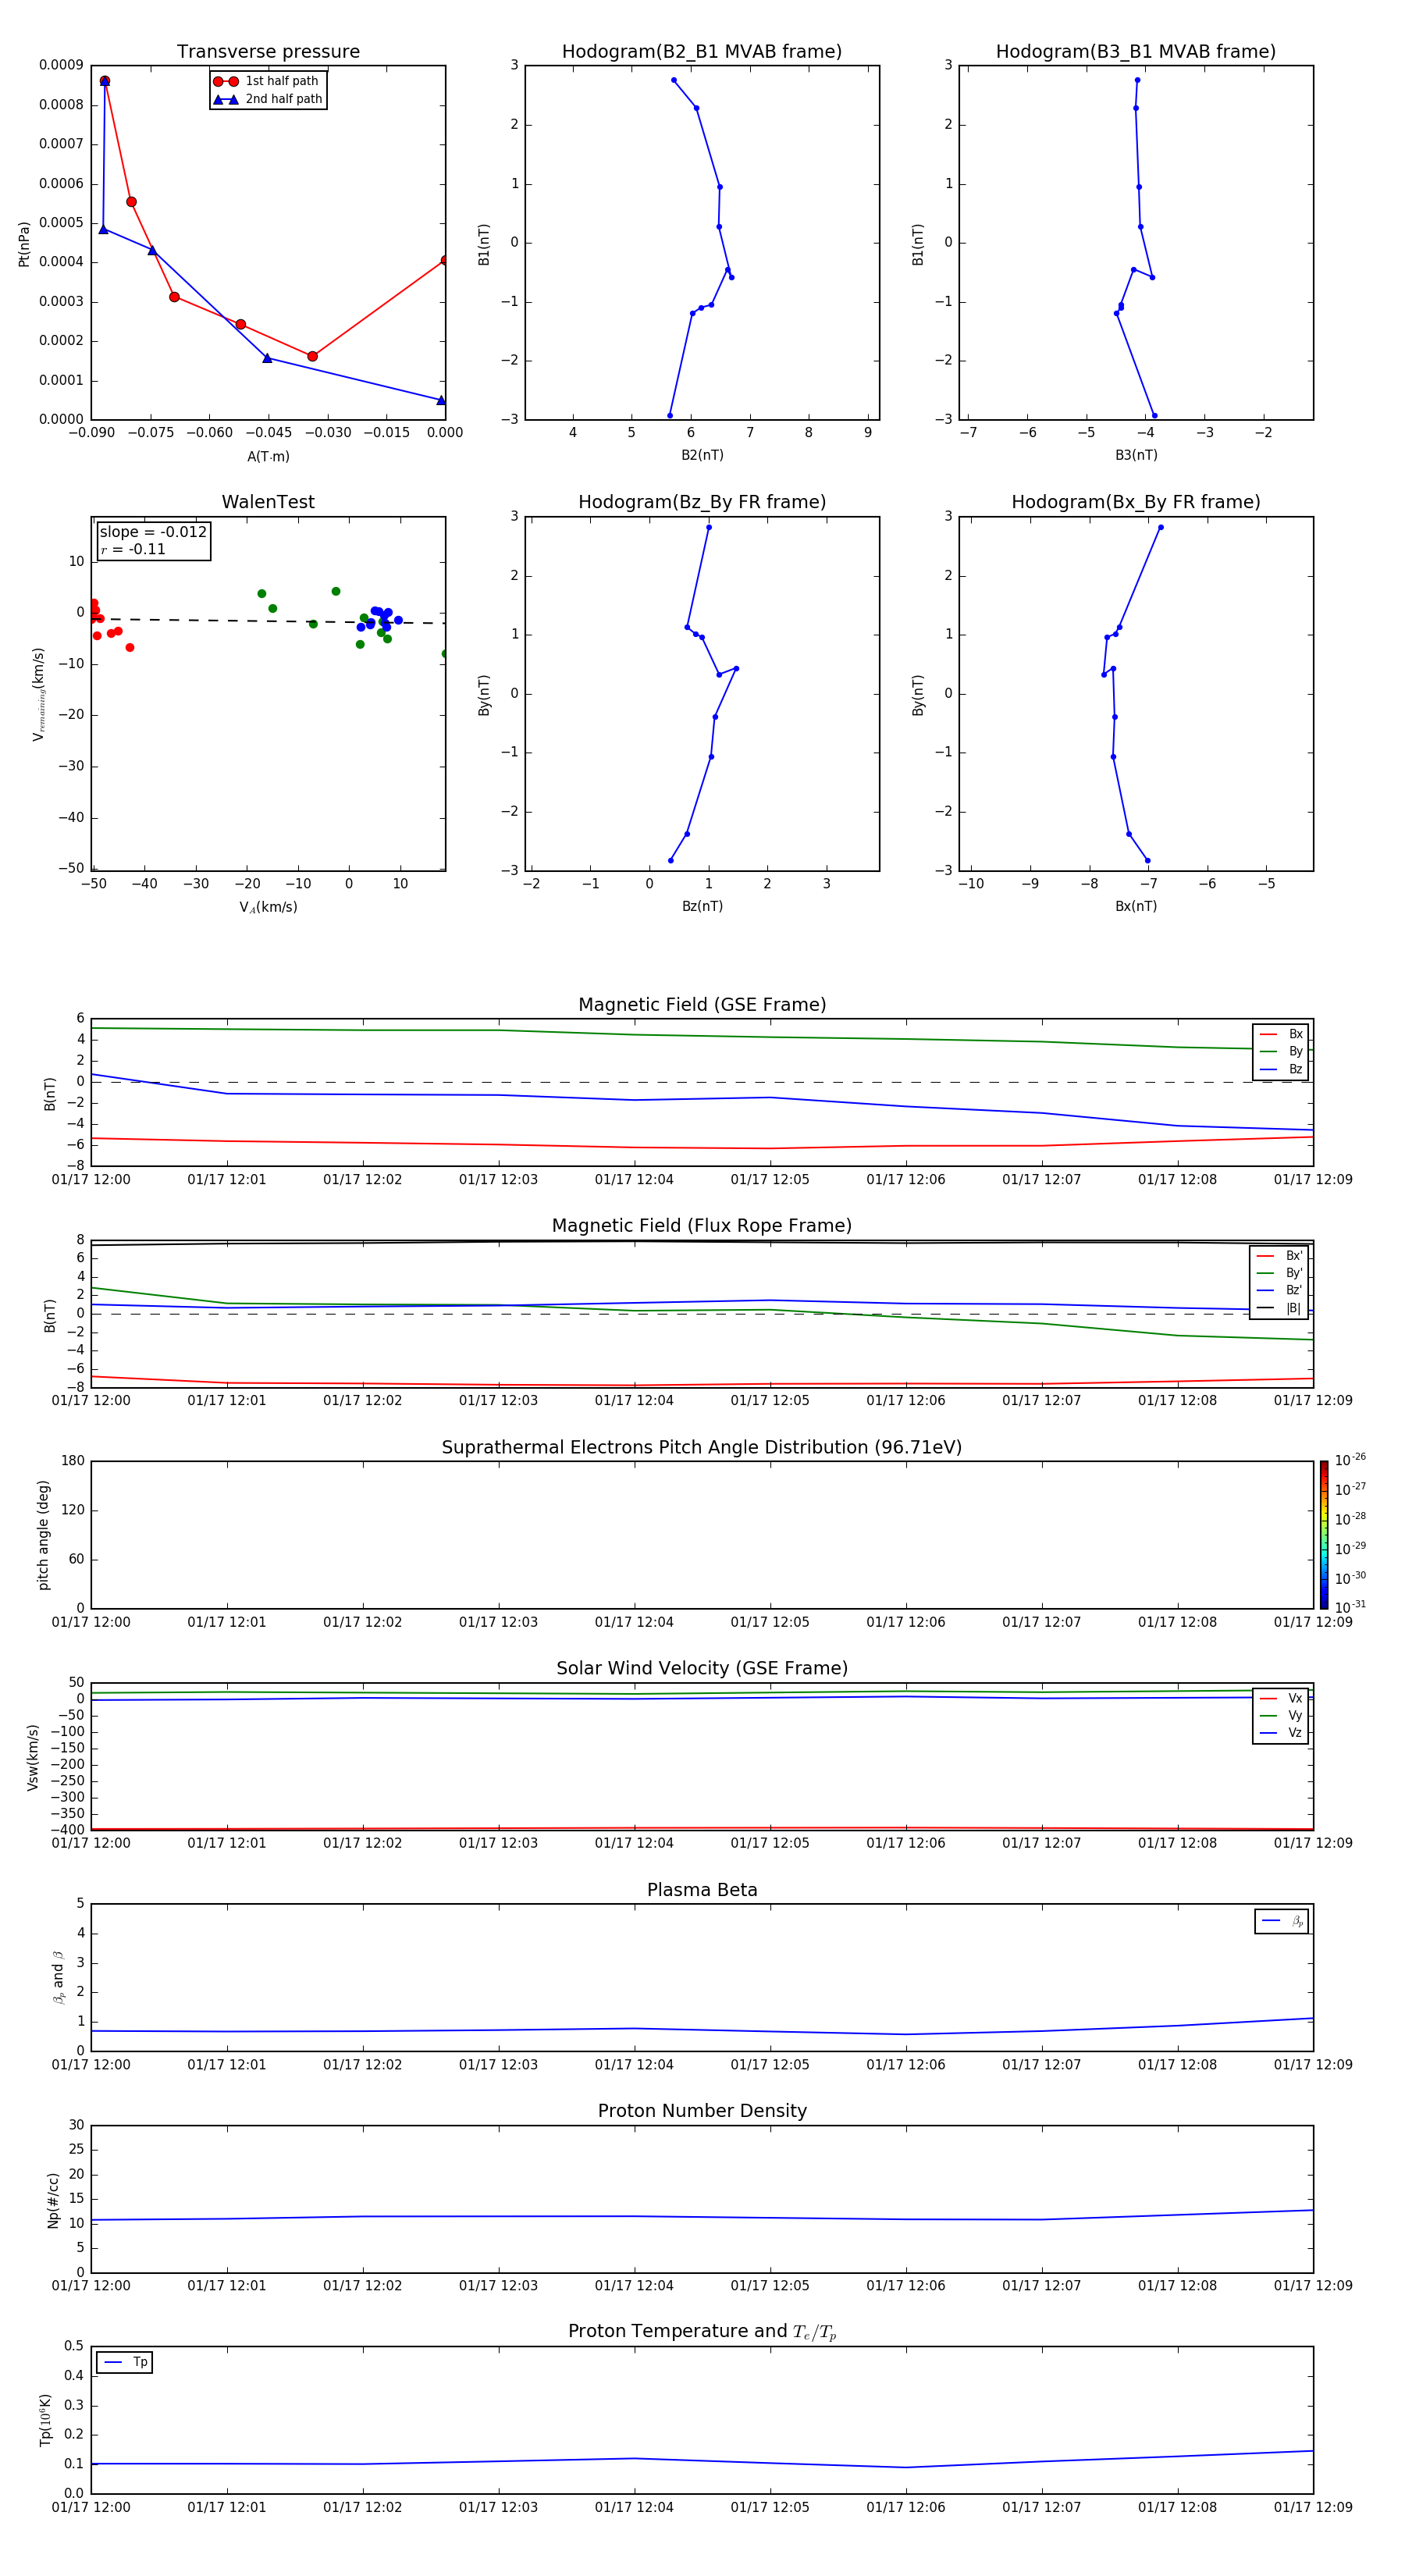
Task: Select the 'V_remaining(km/s)' y-axis label
Action: tap(39, 694)
